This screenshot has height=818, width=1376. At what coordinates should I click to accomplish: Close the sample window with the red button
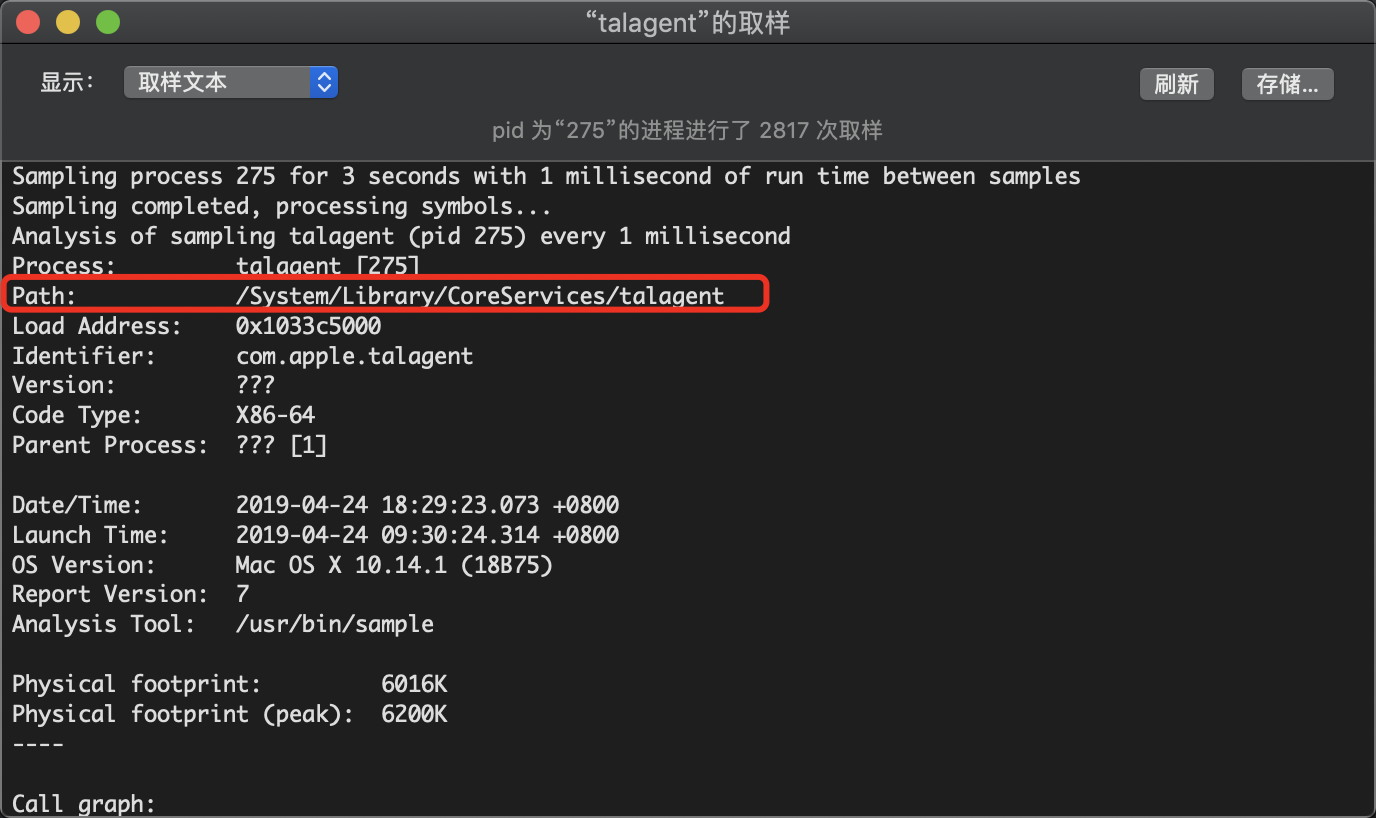tap(29, 22)
